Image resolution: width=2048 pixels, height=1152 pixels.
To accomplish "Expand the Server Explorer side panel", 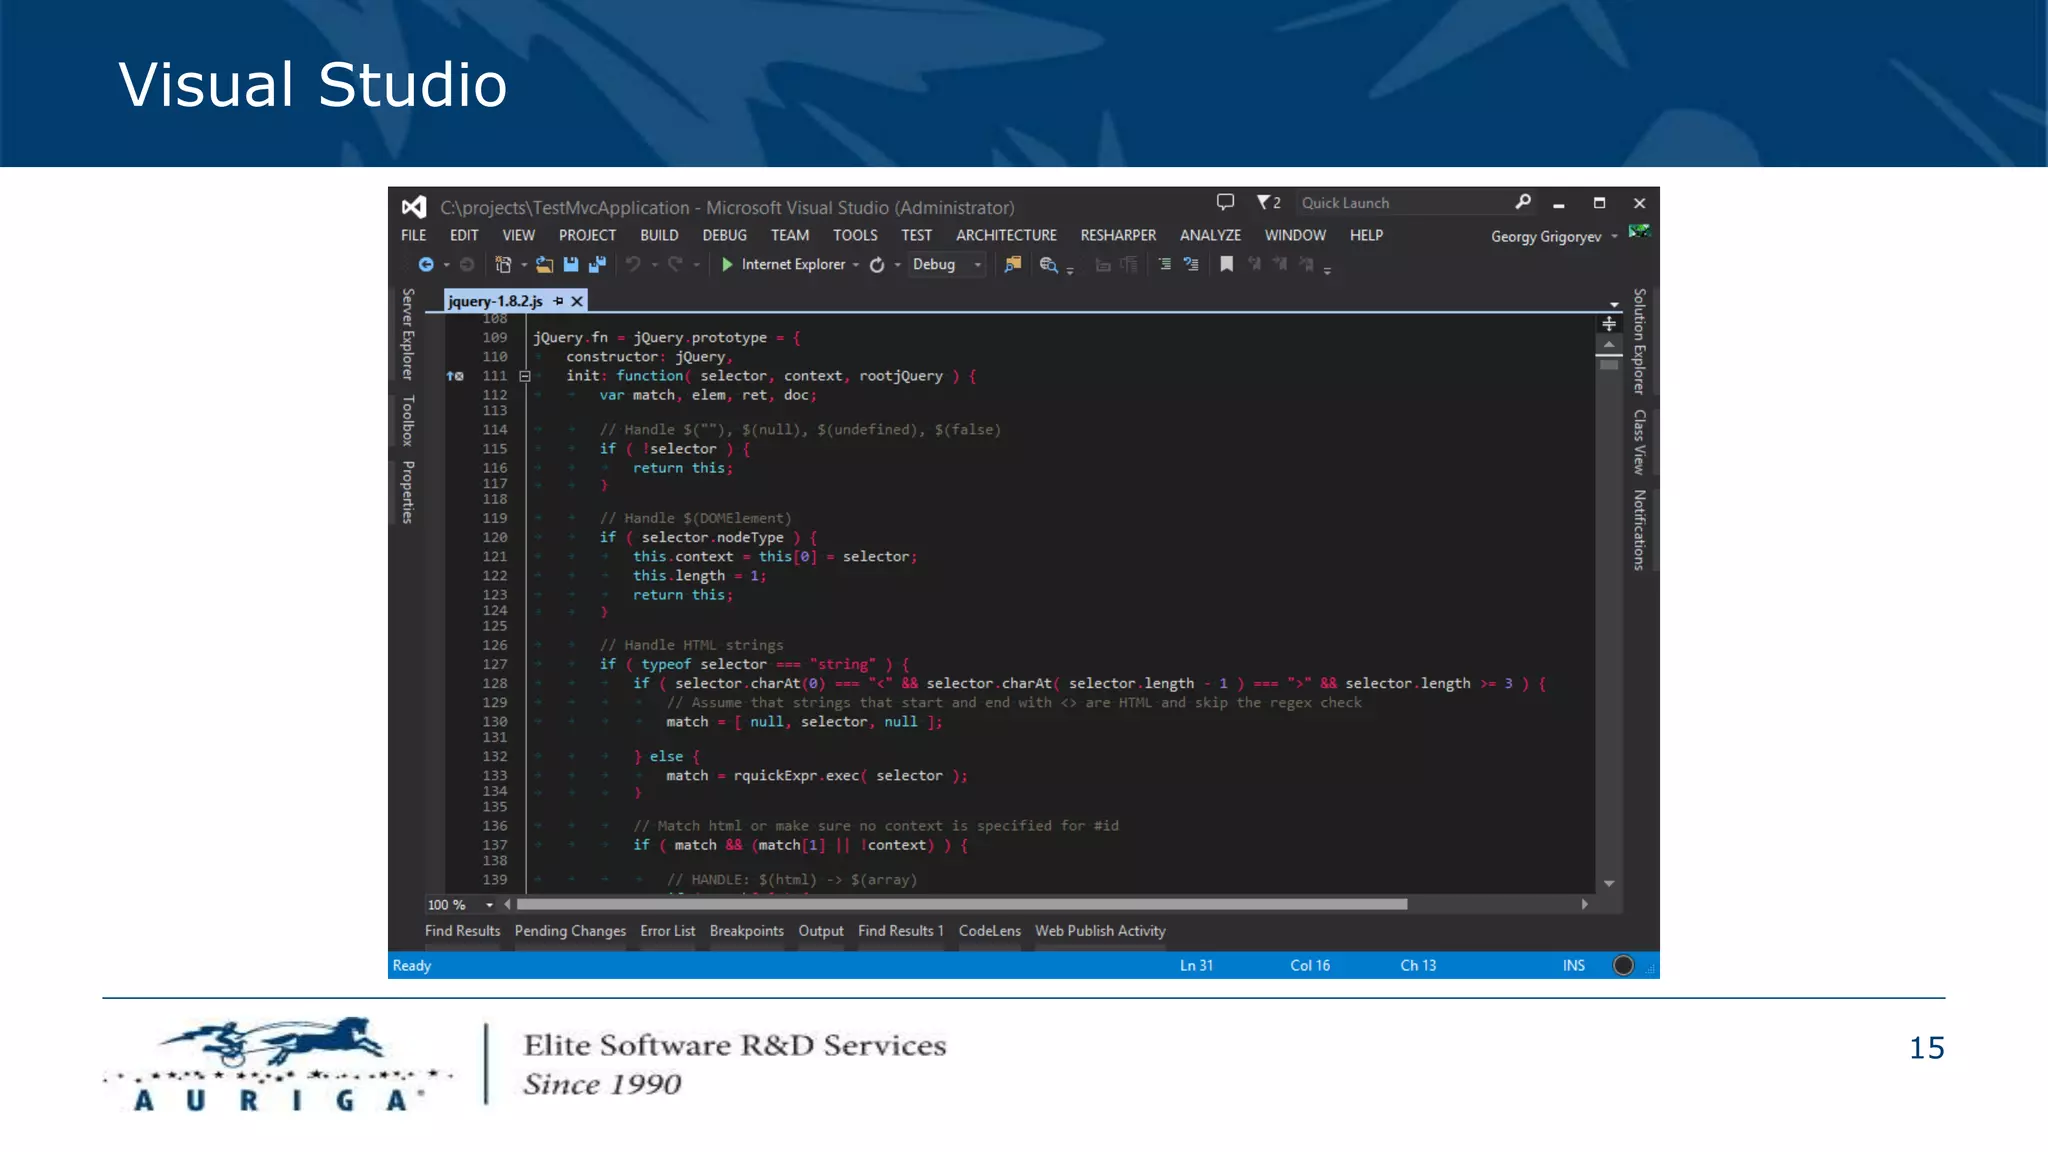I will coord(407,334).
